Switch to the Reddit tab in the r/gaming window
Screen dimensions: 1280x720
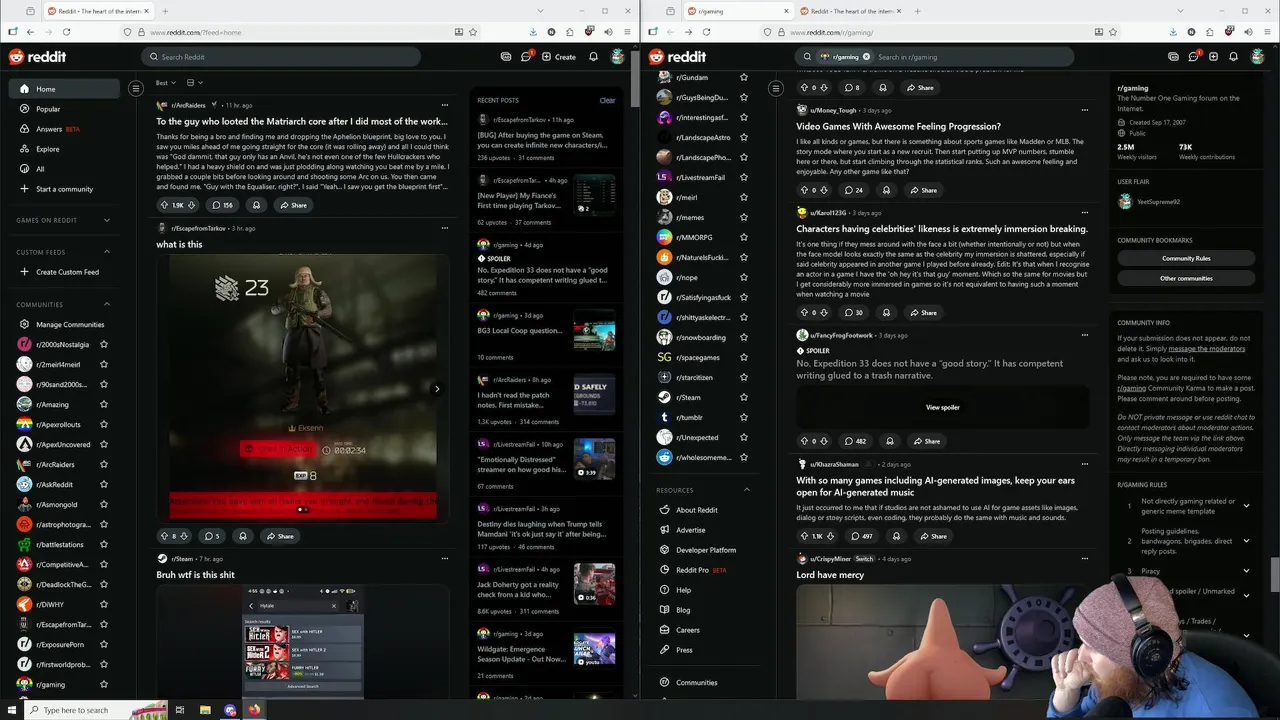(850, 11)
